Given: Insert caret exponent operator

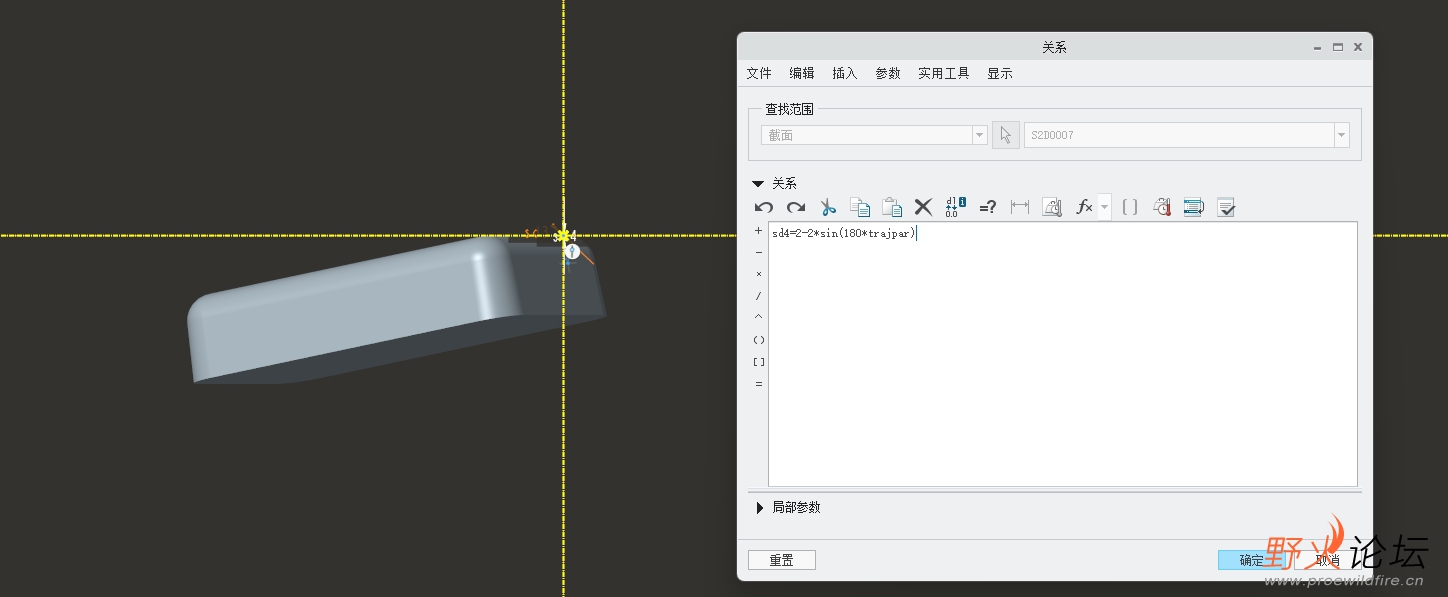Looking at the screenshot, I should (x=759, y=317).
